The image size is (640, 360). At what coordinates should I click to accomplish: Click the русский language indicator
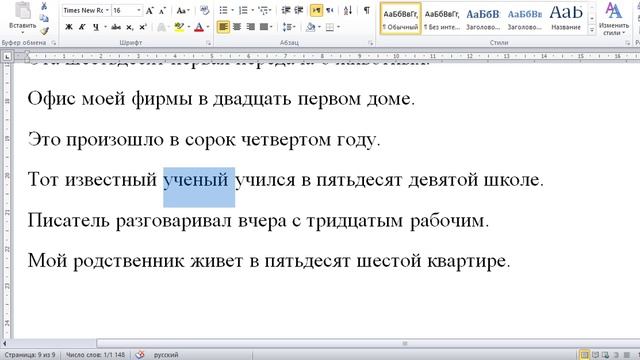(166, 355)
